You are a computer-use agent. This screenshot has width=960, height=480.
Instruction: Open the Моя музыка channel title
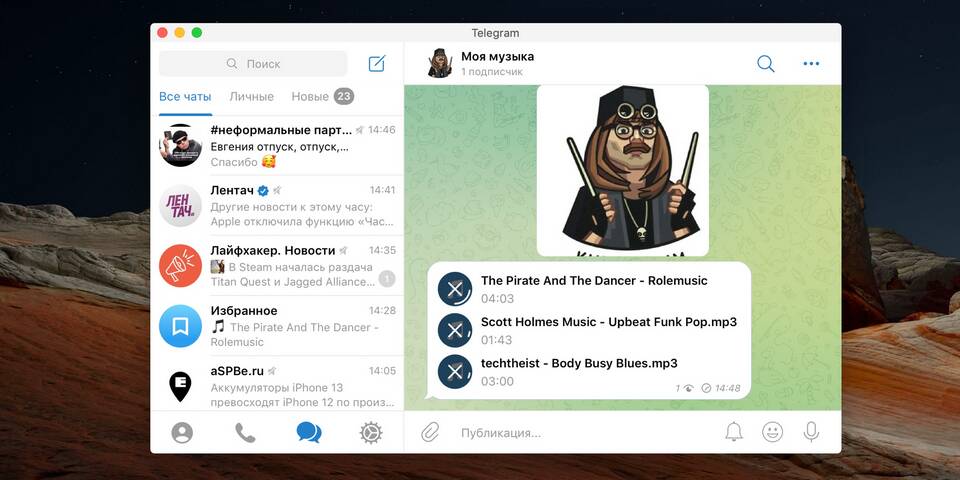497,56
